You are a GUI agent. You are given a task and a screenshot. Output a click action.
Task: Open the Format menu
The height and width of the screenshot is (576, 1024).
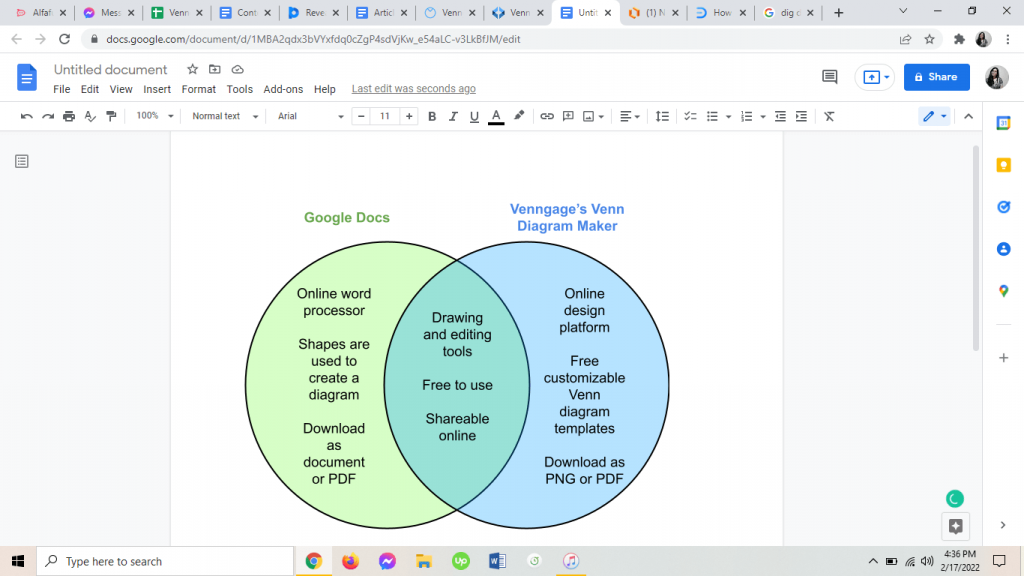click(198, 89)
